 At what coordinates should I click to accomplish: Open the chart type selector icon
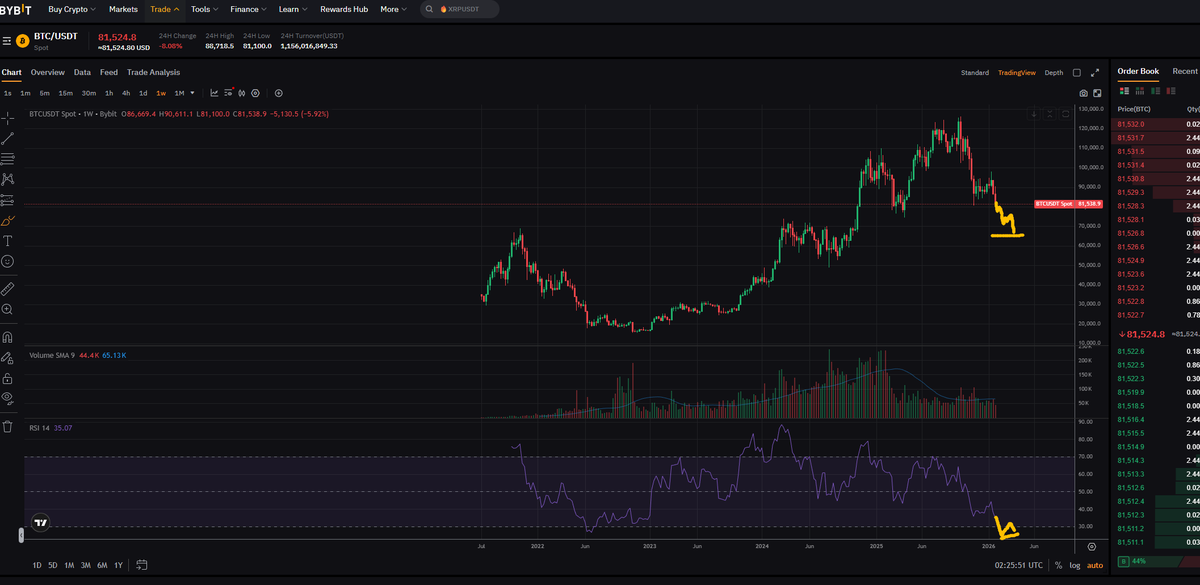click(214, 93)
